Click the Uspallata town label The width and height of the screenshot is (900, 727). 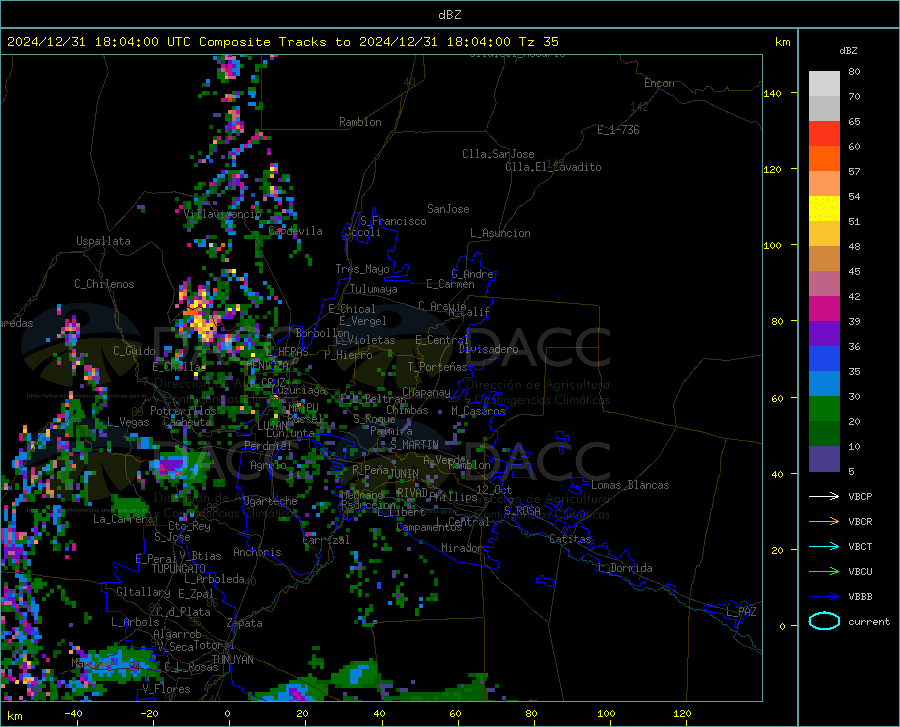click(x=103, y=241)
